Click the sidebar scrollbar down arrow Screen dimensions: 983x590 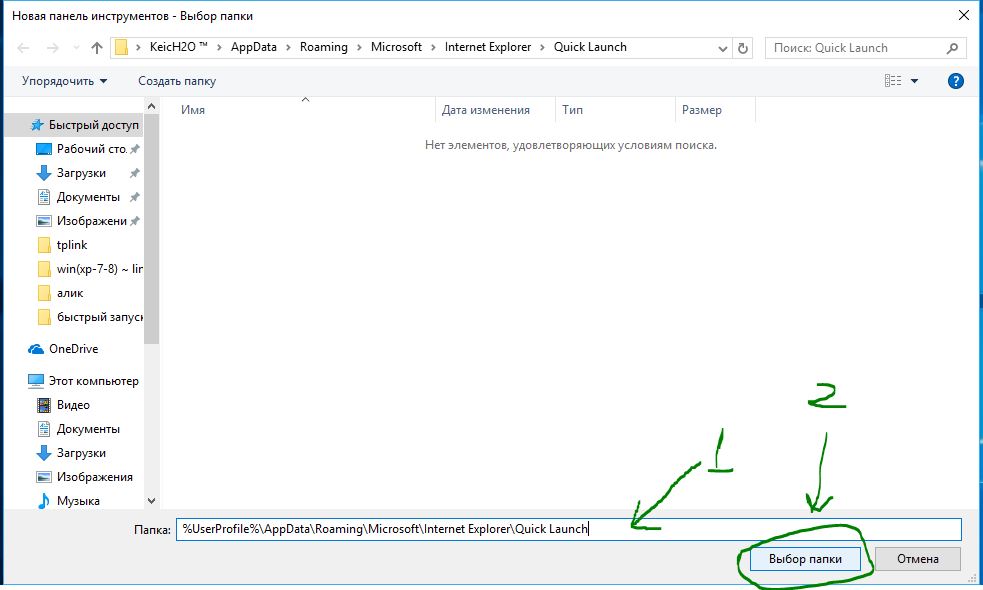(x=151, y=501)
